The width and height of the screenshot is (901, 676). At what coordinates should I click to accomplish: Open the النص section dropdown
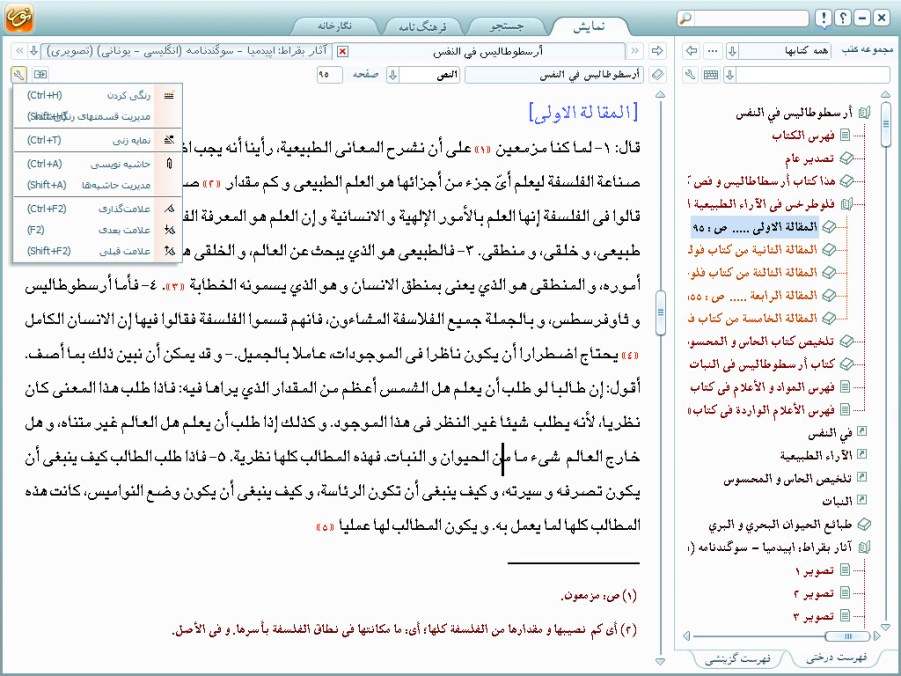[393, 74]
